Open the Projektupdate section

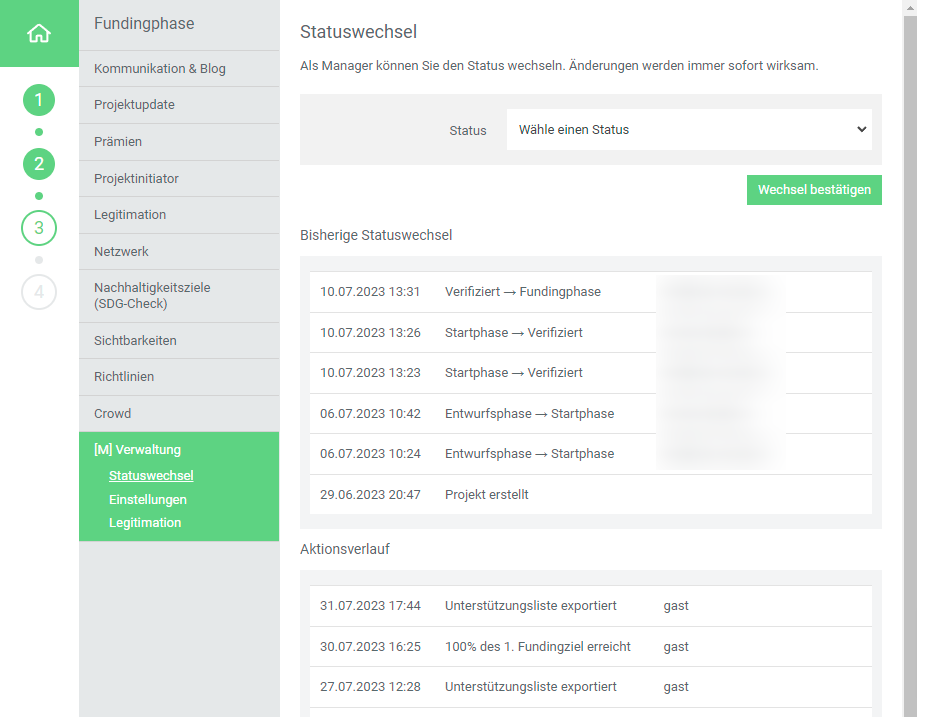coord(135,105)
